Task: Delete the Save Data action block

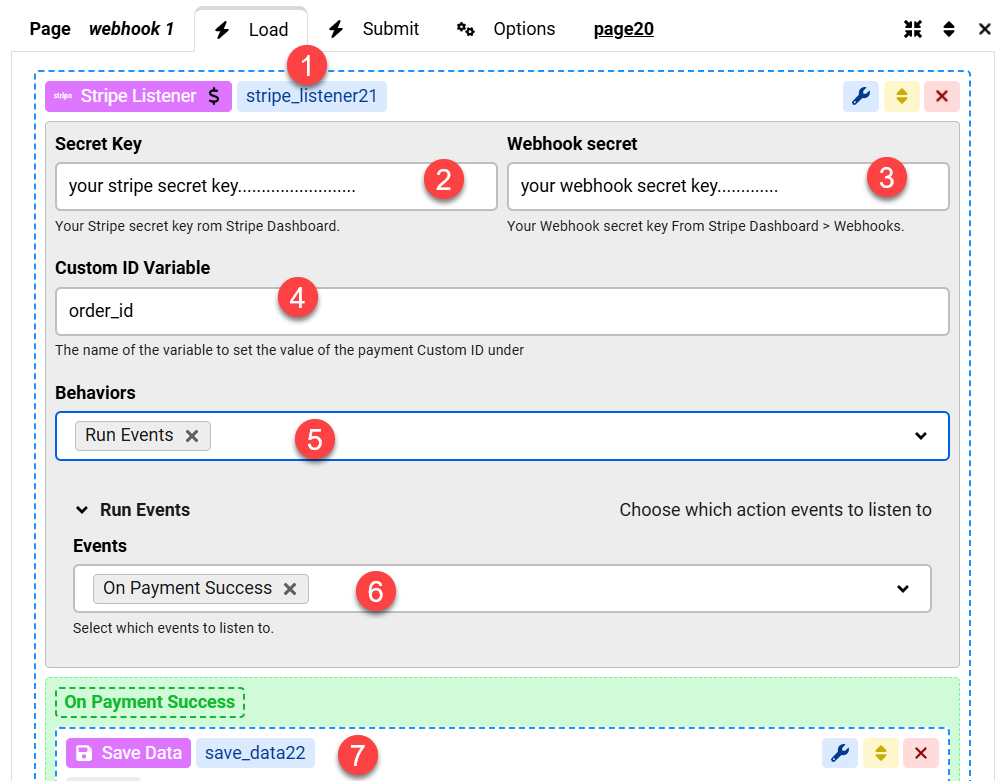Action: tap(921, 753)
